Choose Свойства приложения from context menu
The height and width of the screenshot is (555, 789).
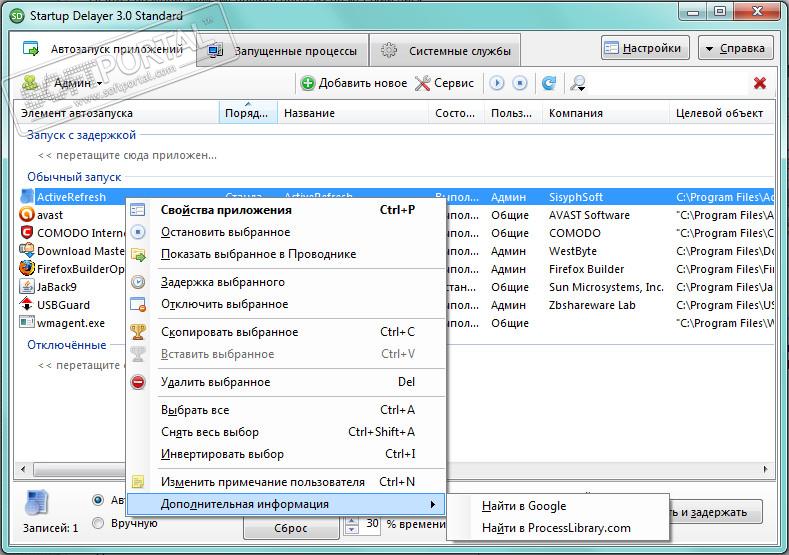[287, 210]
